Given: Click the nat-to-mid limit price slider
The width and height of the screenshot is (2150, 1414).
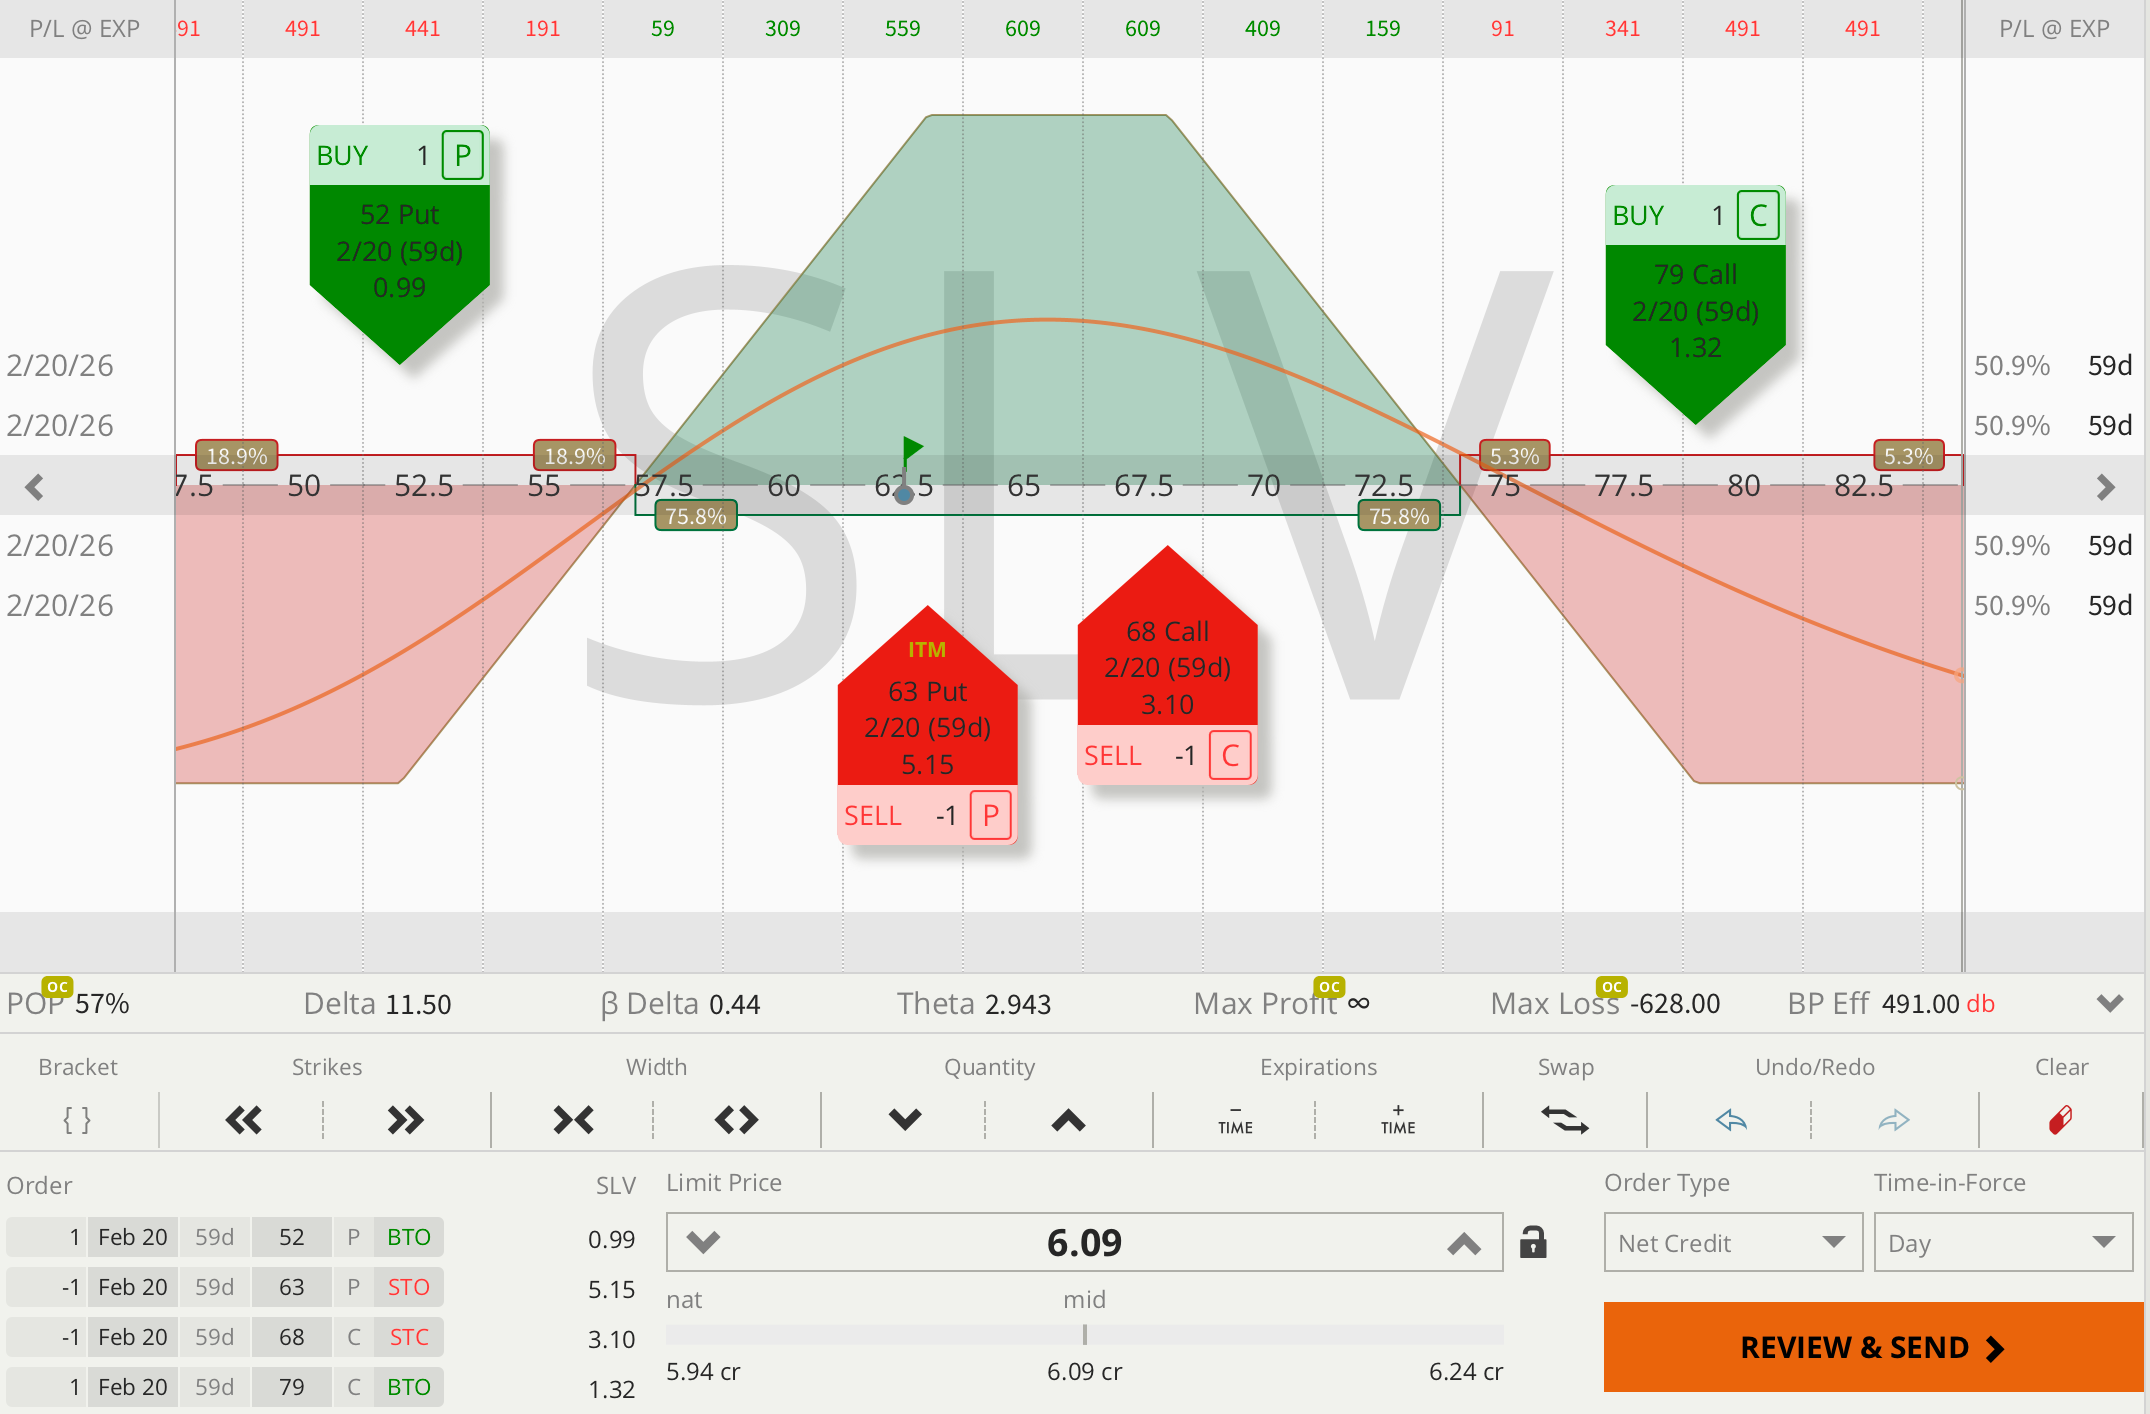Looking at the screenshot, I should (1084, 1335).
